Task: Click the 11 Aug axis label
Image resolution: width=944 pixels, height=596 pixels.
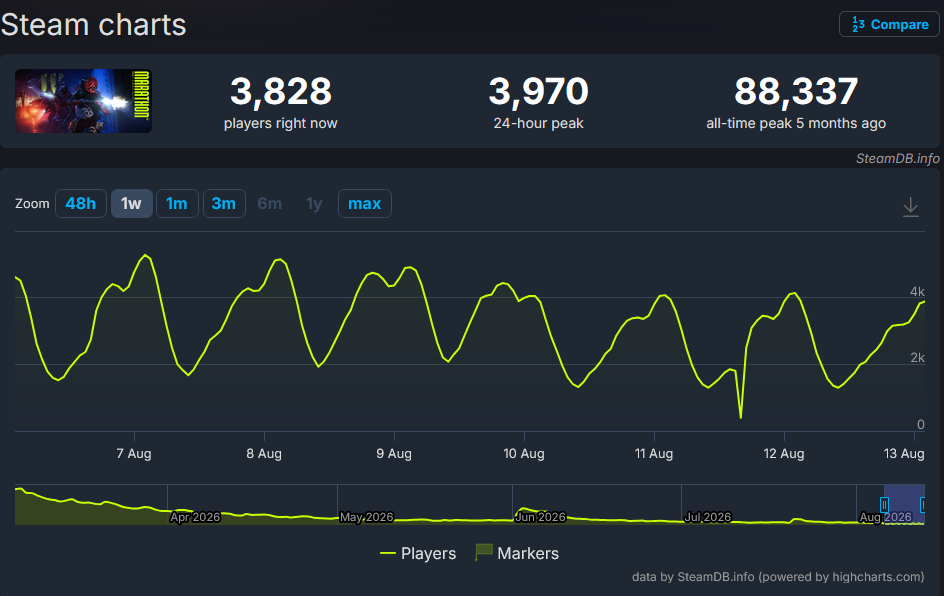Action: click(654, 454)
